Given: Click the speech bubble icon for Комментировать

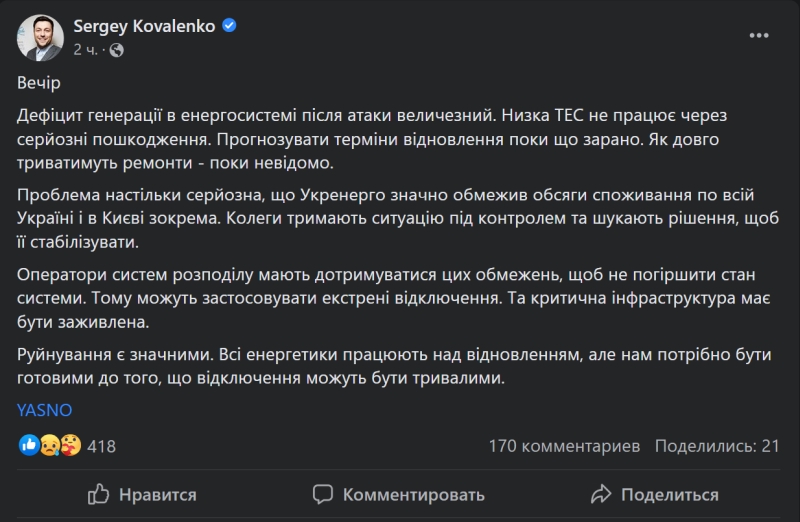Looking at the screenshot, I should (x=322, y=494).
